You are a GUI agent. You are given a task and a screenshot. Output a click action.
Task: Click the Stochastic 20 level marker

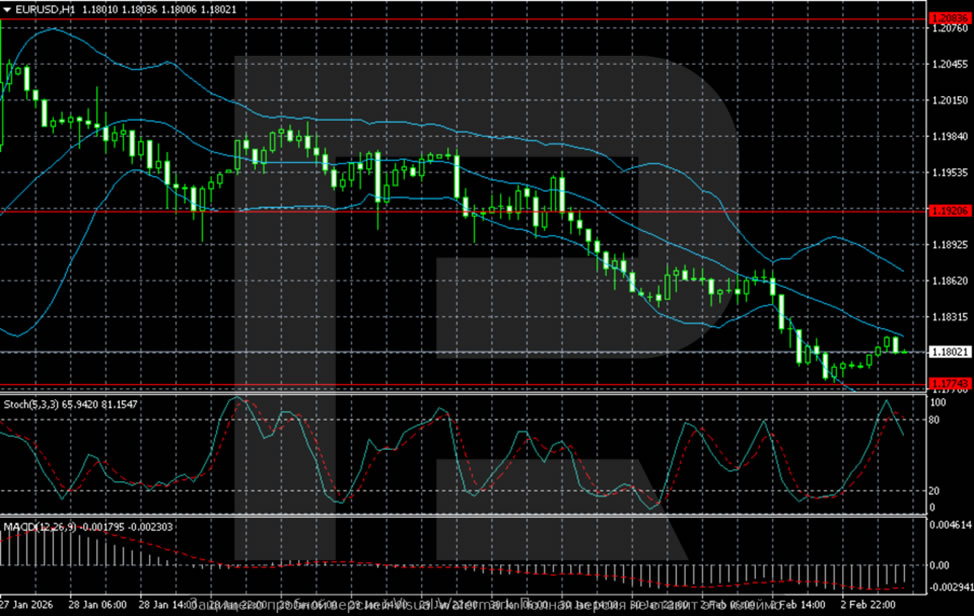tap(936, 490)
